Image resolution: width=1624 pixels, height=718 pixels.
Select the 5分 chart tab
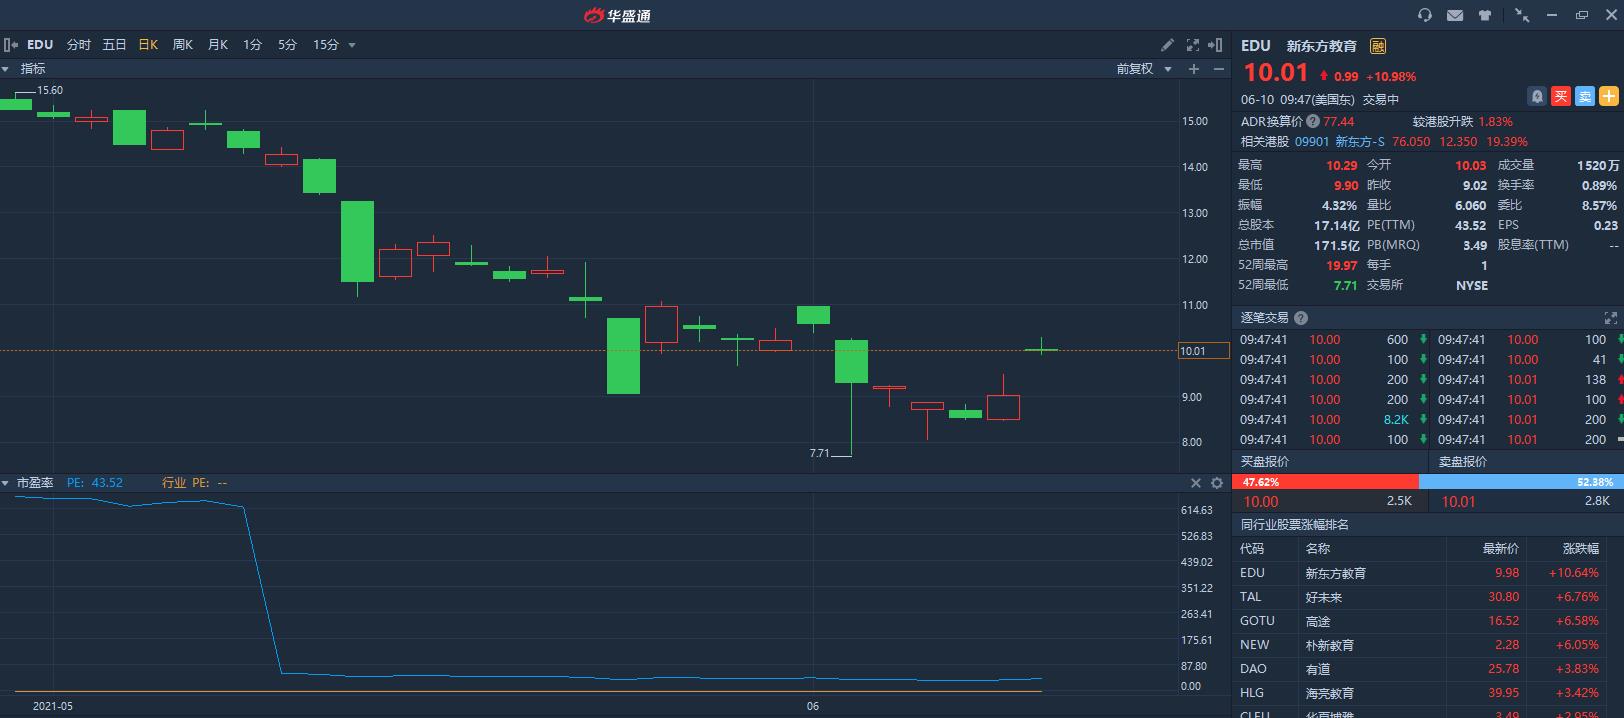point(287,45)
